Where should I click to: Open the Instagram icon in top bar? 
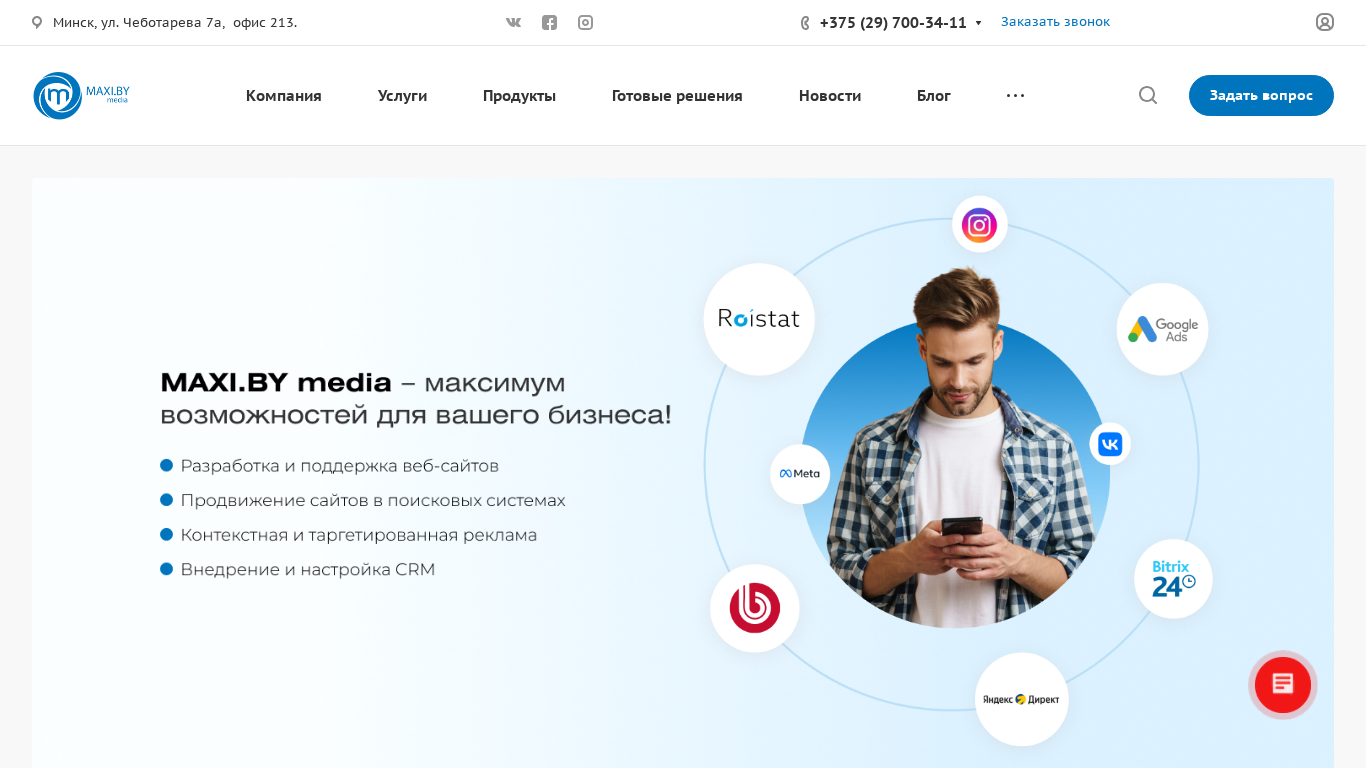(x=585, y=22)
